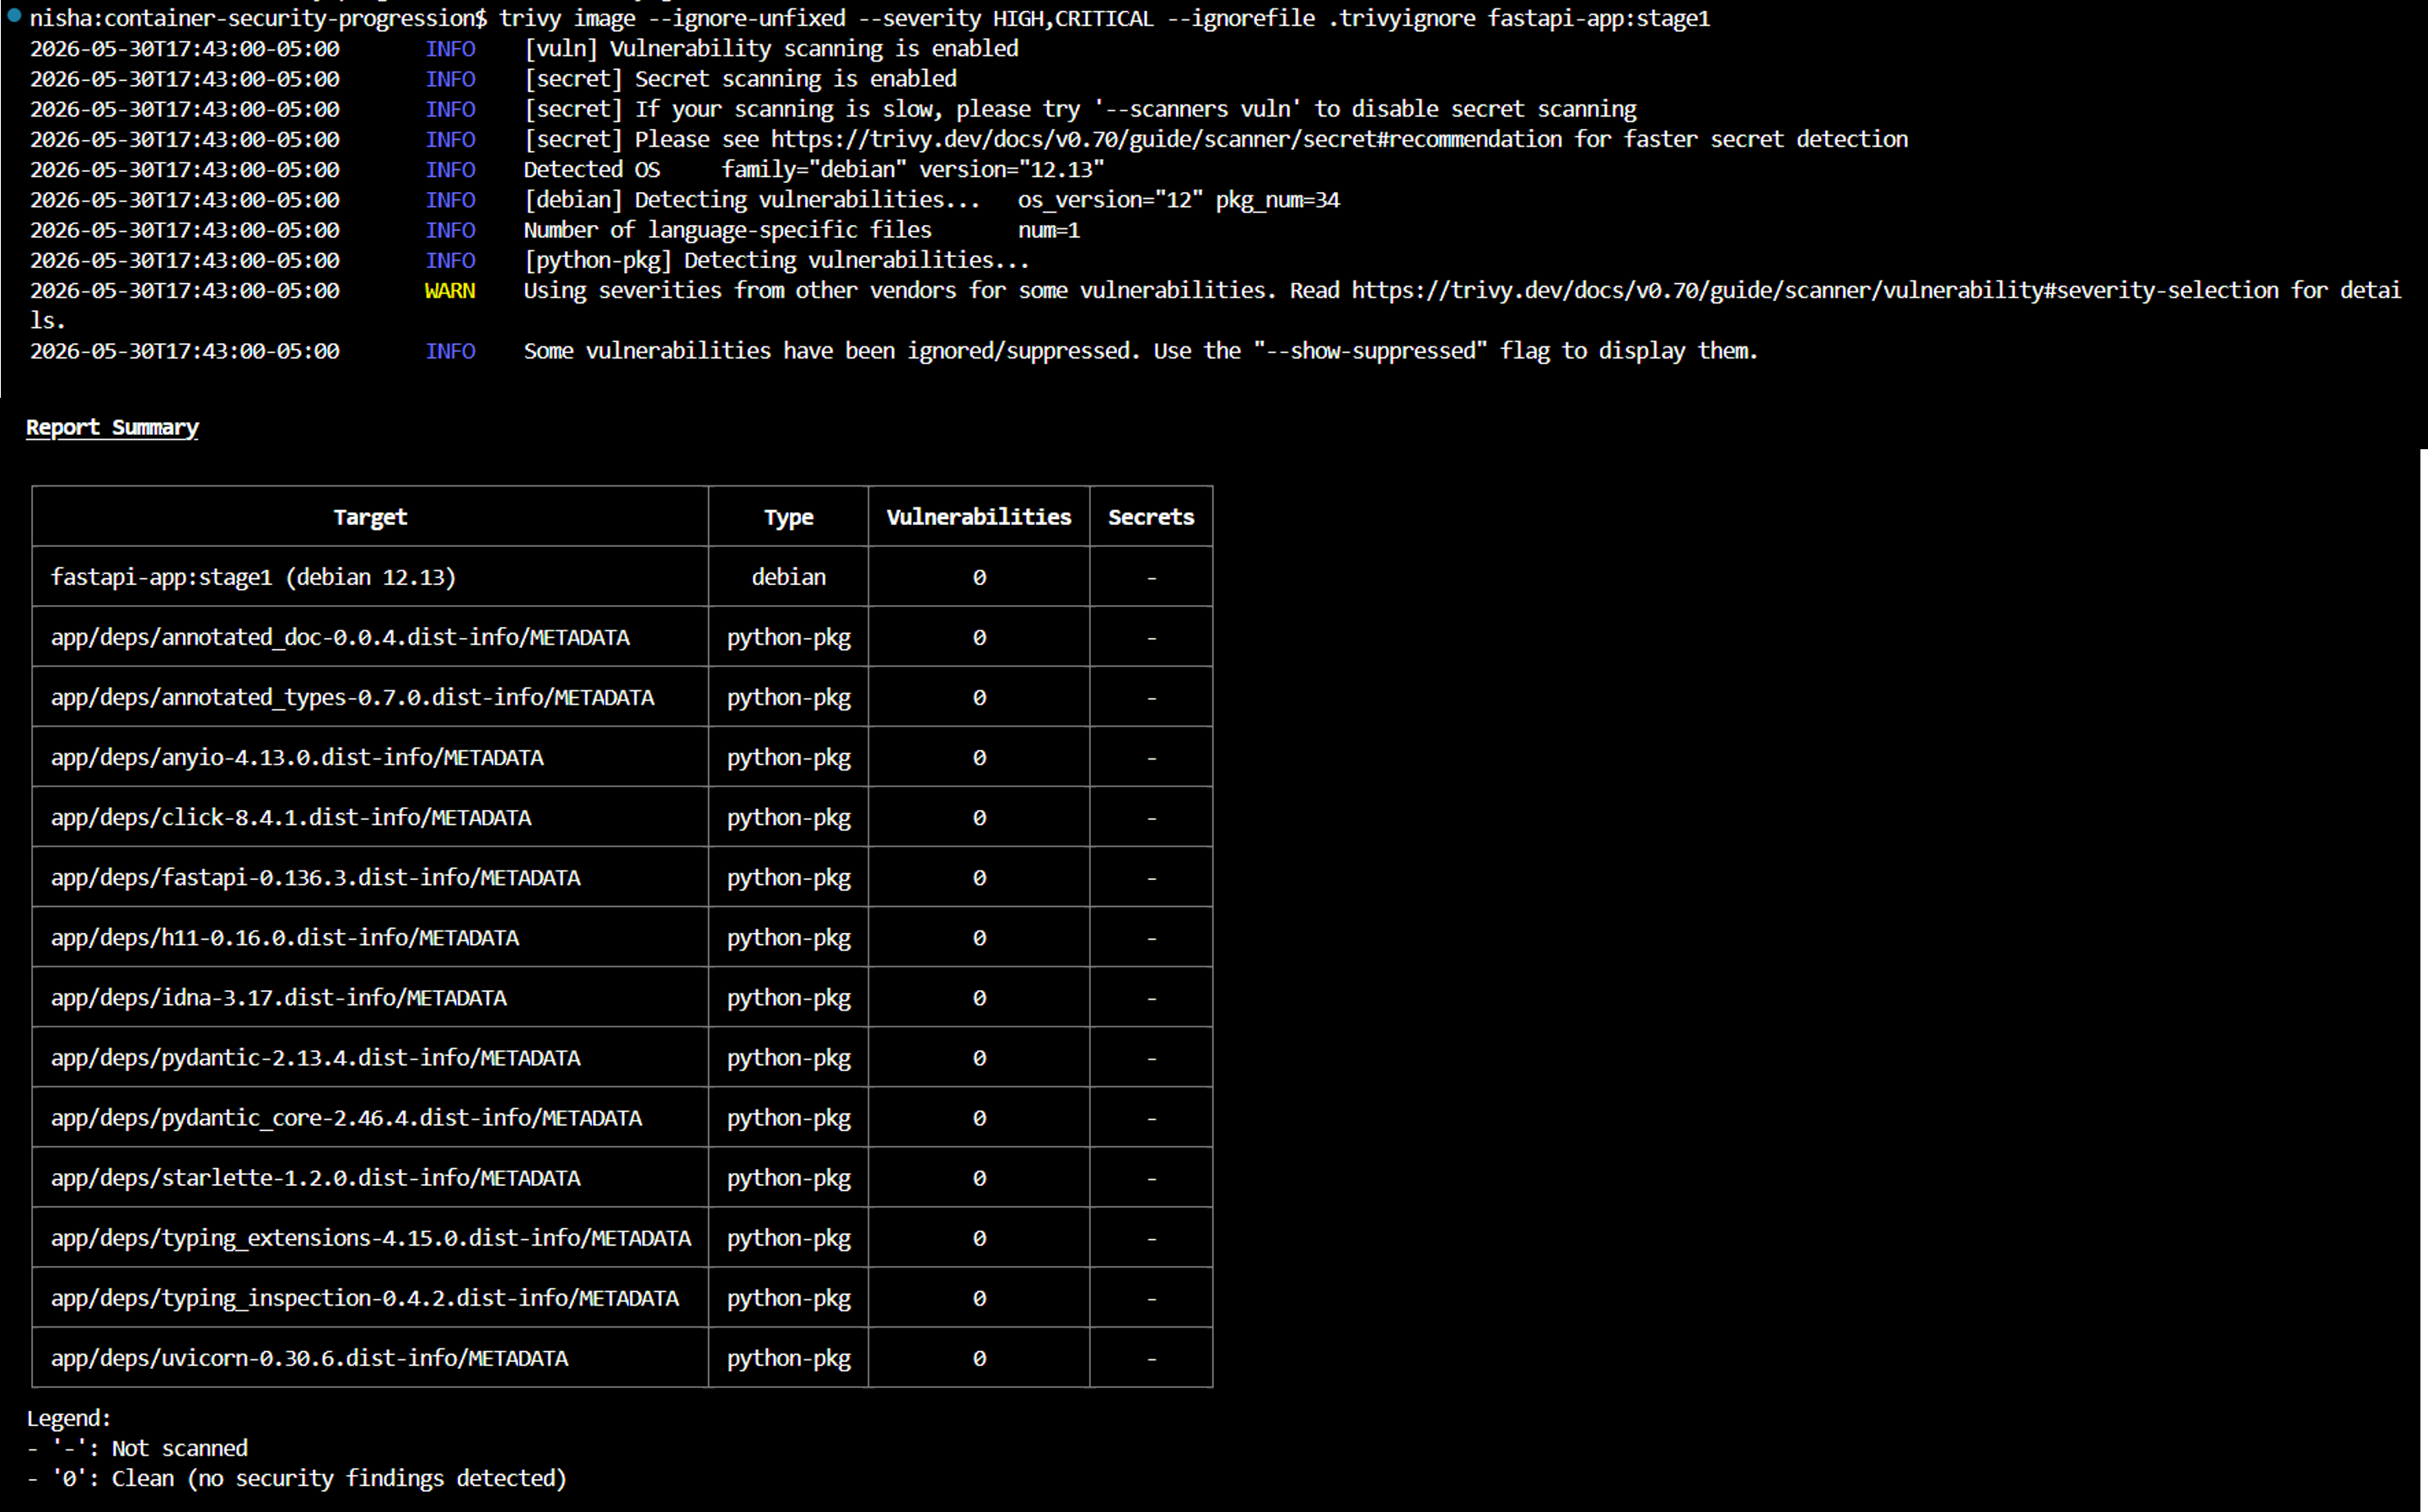The image size is (2428, 1512).
Task: Click the '0': Clean legend line
Action: point(297,1478)
